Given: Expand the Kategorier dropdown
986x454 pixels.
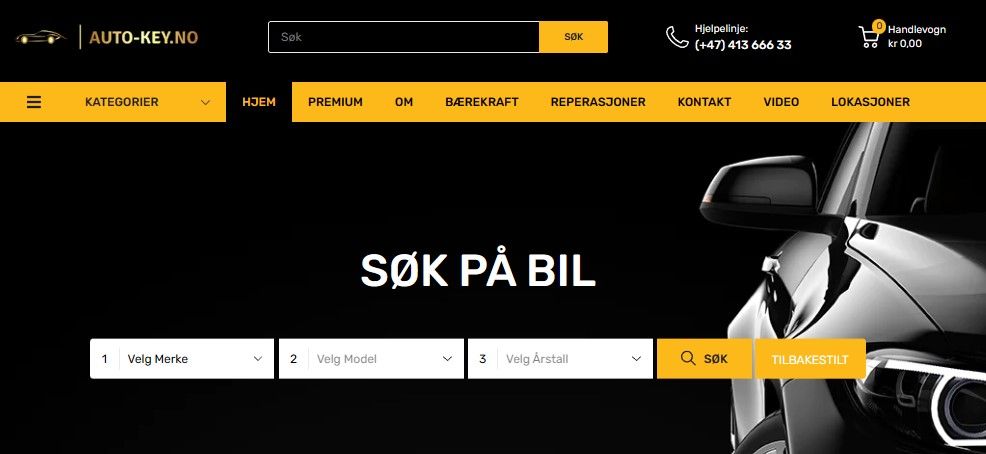Looking at the screenshot, I should point(148,102).
